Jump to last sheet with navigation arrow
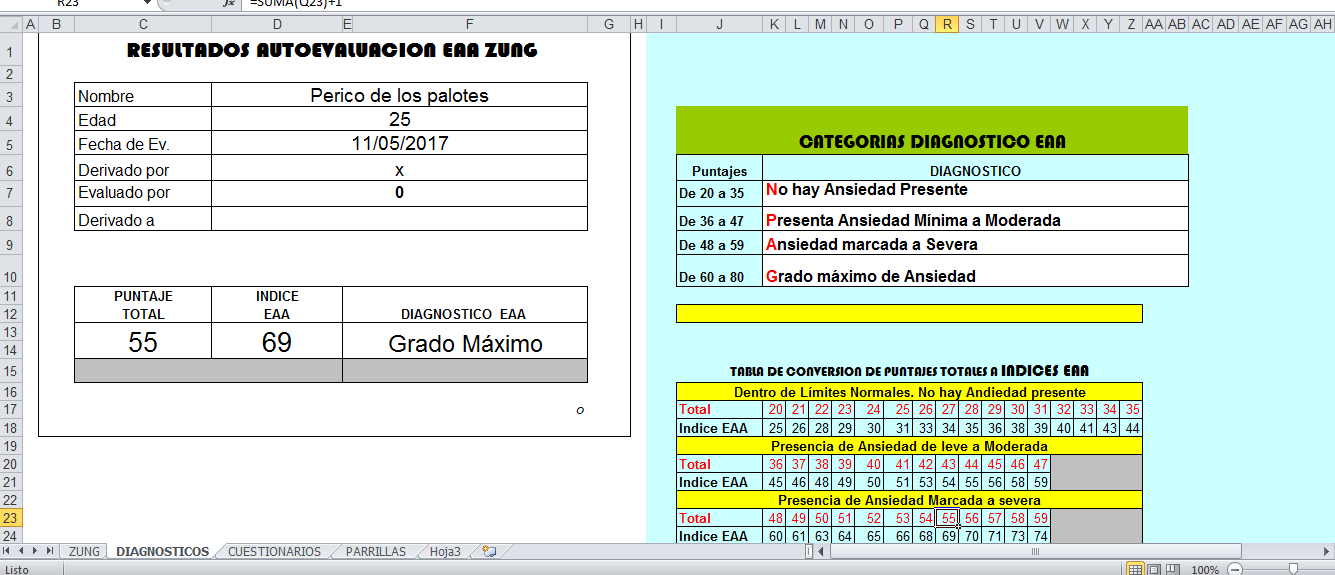 (49, 551)
